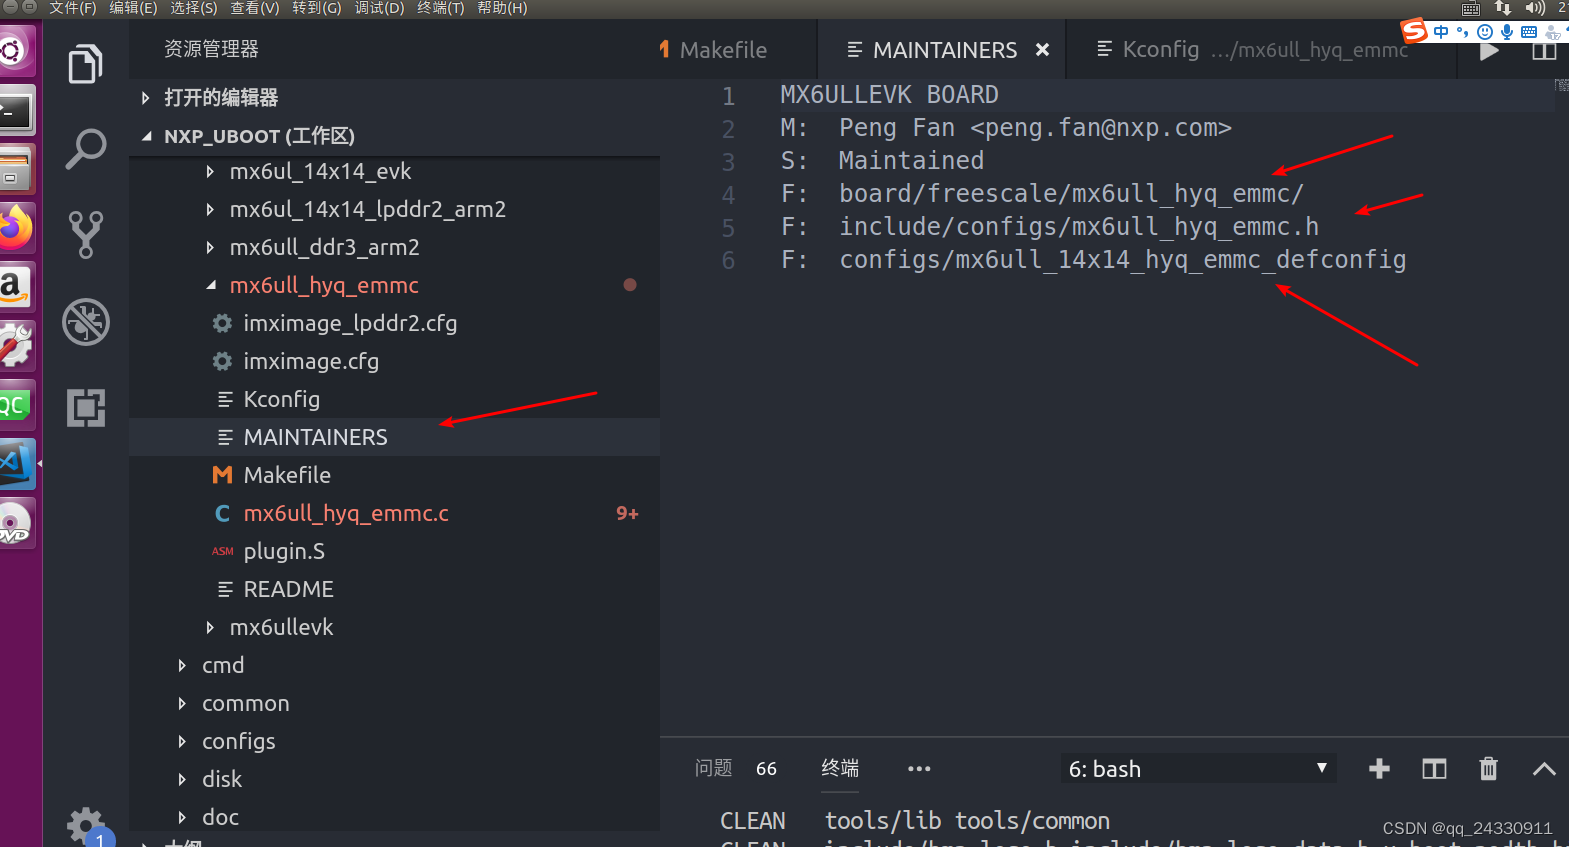Open the Explorer view in activity bar
Viewport: 1569px width, 847px height.
[x=86, y=65]
